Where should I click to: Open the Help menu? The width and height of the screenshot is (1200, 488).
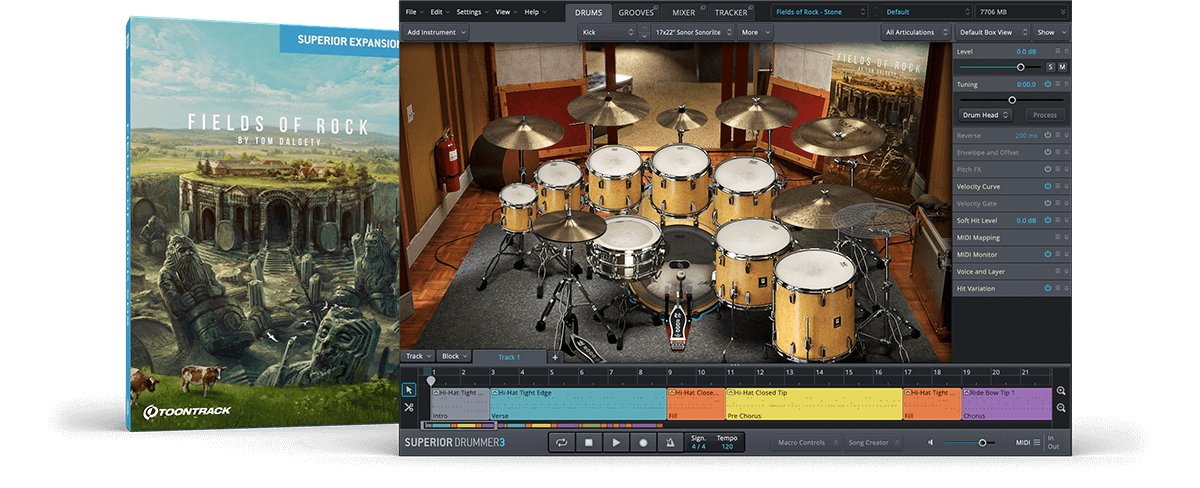pos(534,12)
